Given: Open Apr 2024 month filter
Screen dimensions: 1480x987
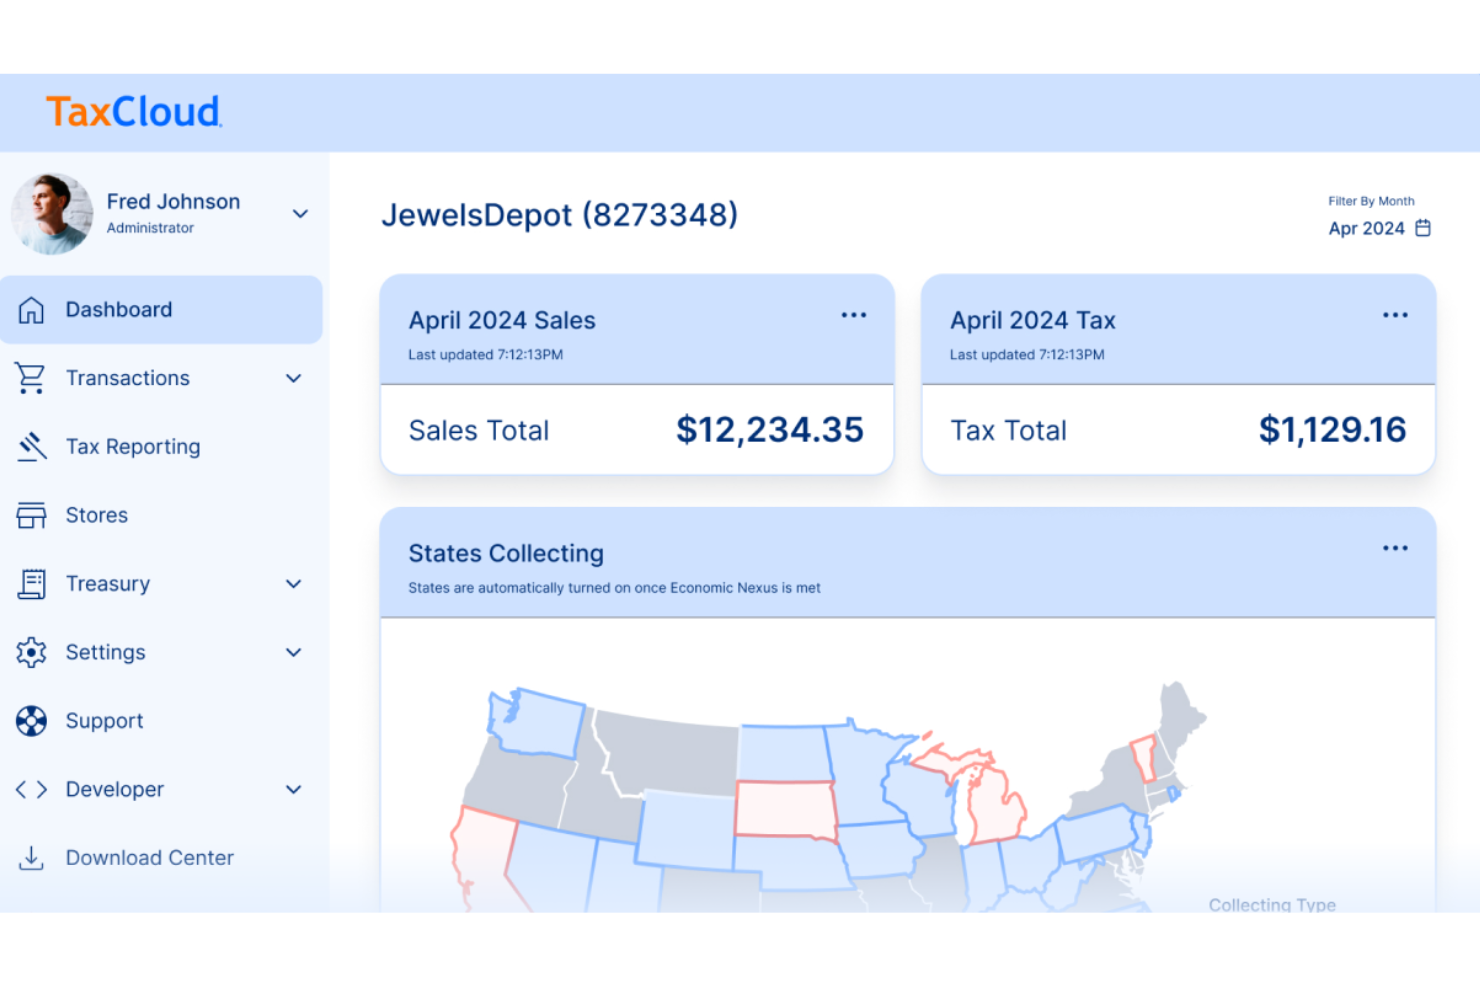Looking at the screenshot, I should click(x=1367, y=228).
